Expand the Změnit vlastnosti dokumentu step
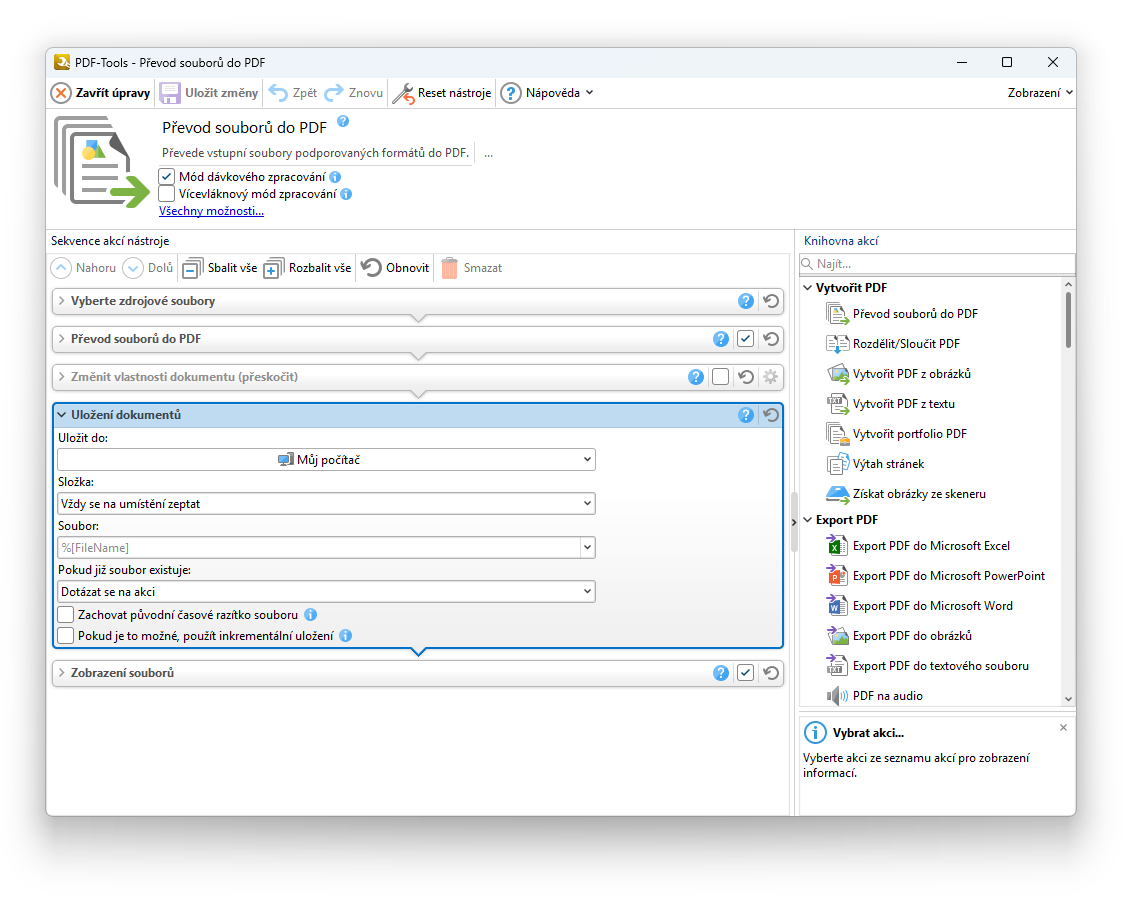The width and height of the screenshot is (1122, 903). (x=62, y=377)
